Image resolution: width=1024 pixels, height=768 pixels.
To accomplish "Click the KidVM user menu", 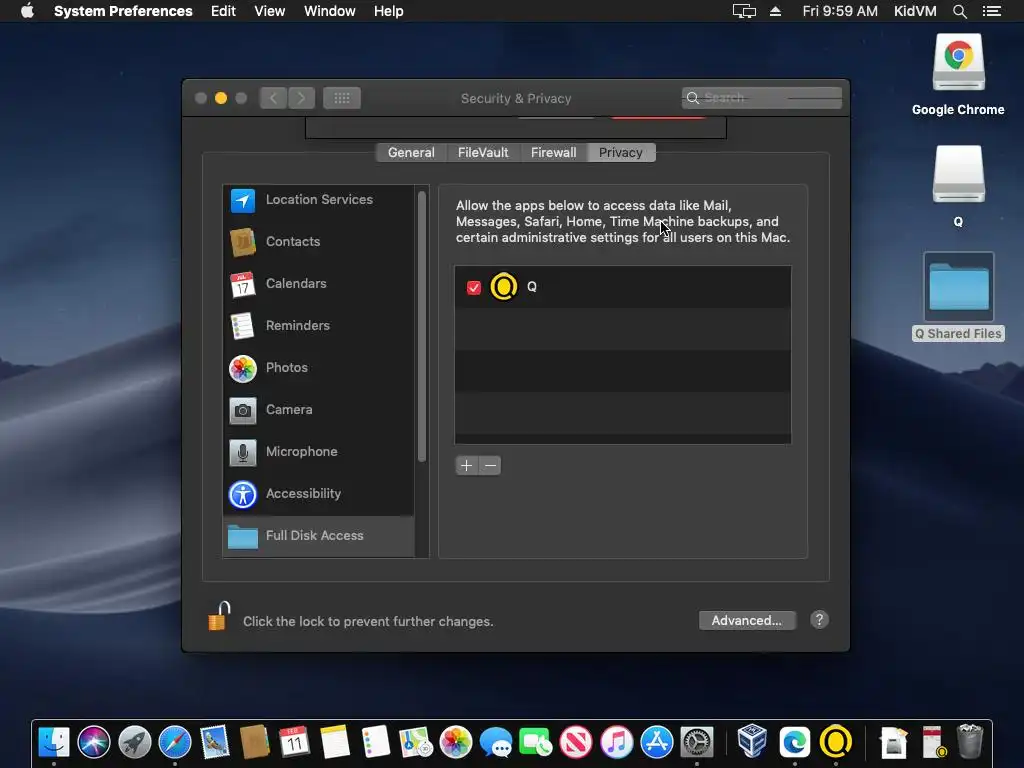I will (x=915, y=11).
